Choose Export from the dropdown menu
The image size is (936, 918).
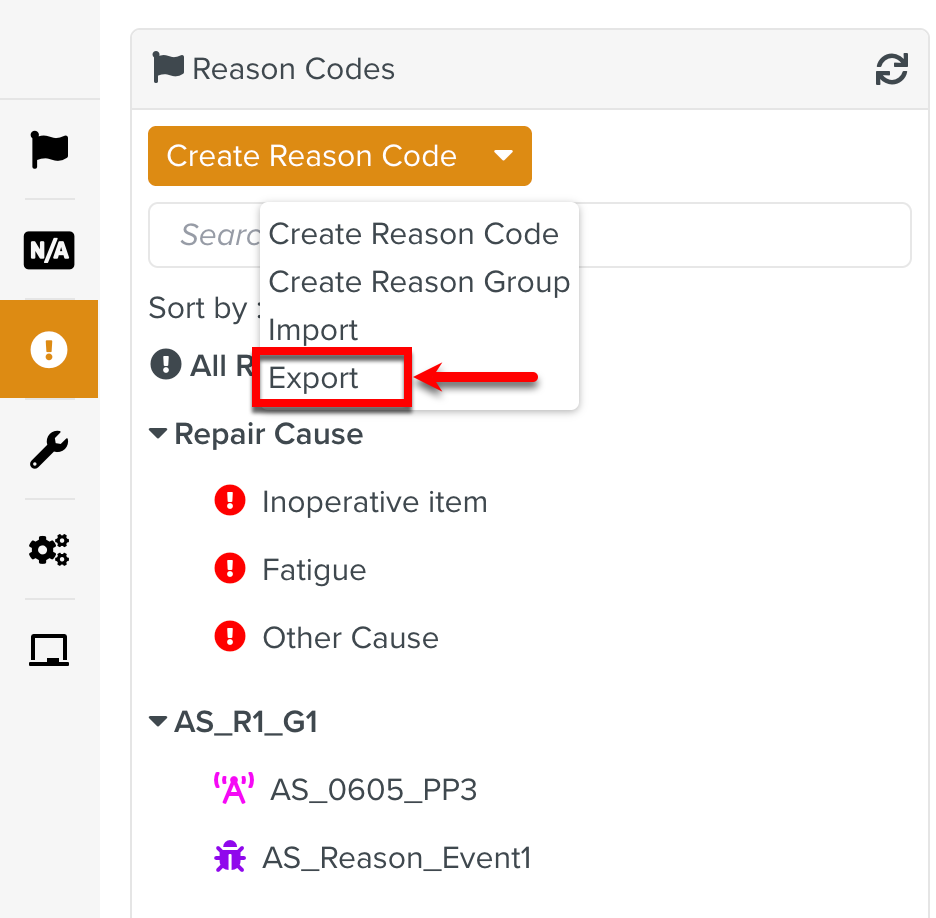314,379
